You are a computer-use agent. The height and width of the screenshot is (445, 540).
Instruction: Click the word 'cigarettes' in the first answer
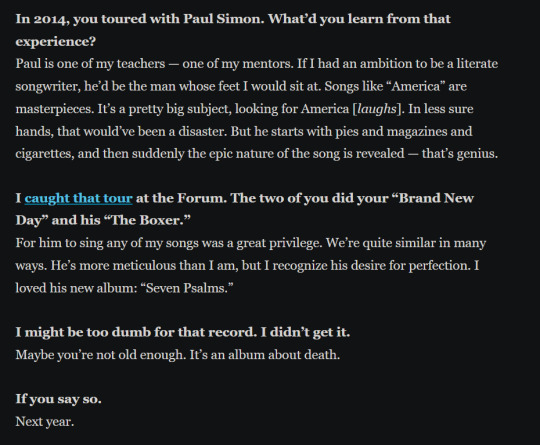click(x=45, y=154)
